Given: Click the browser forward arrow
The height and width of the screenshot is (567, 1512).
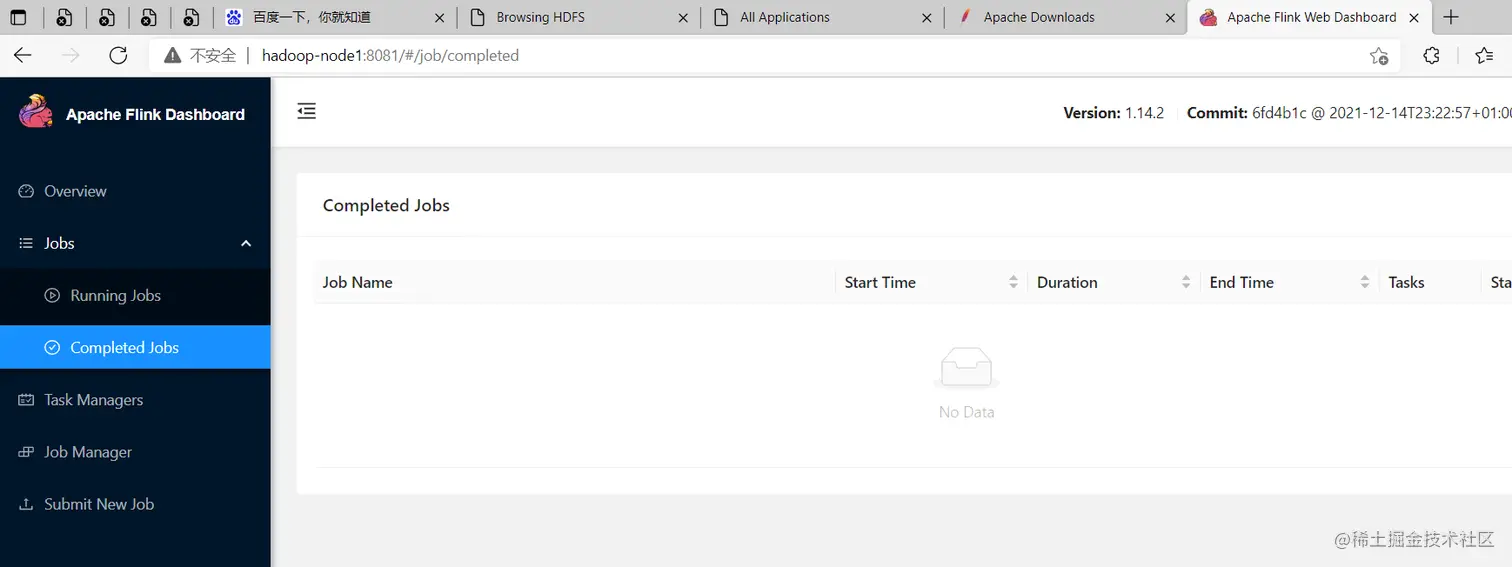Looking at the screenshot, I should tap(70, 55).
